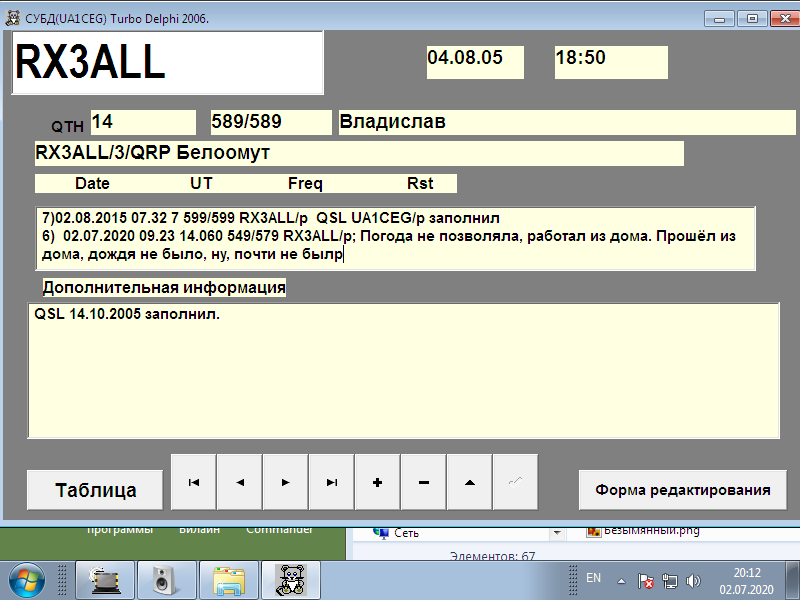Go to first record navigator button
Screen dimensions: 800x600
193,482
